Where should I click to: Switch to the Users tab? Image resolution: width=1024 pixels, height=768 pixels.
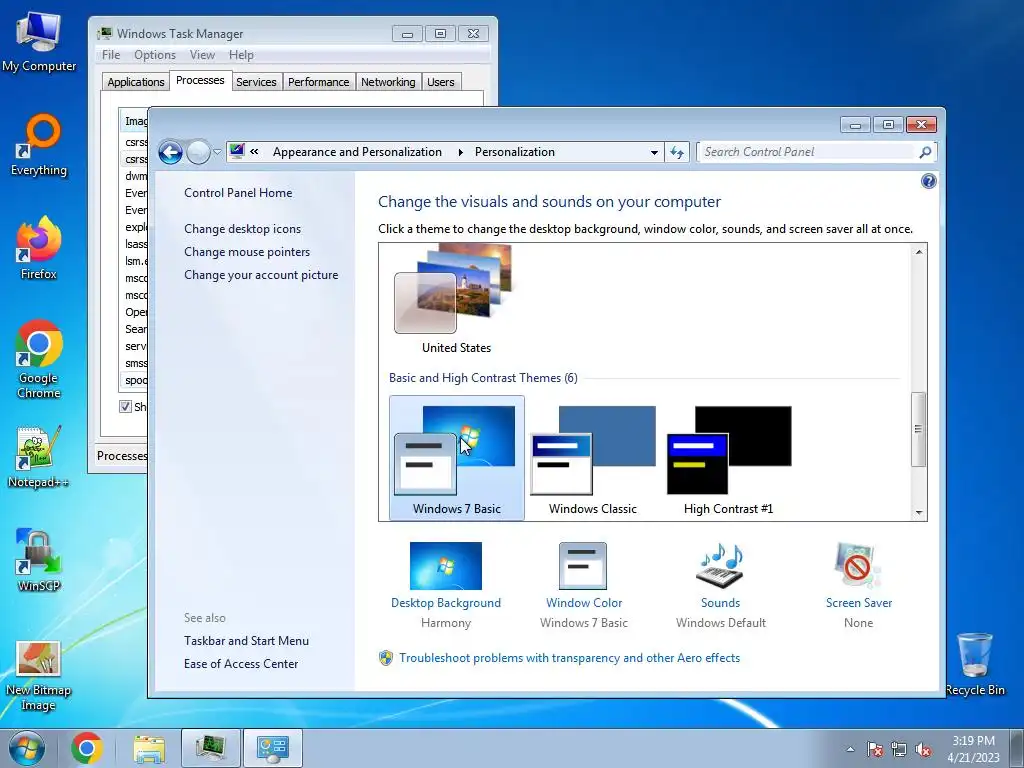click(441, 82)
